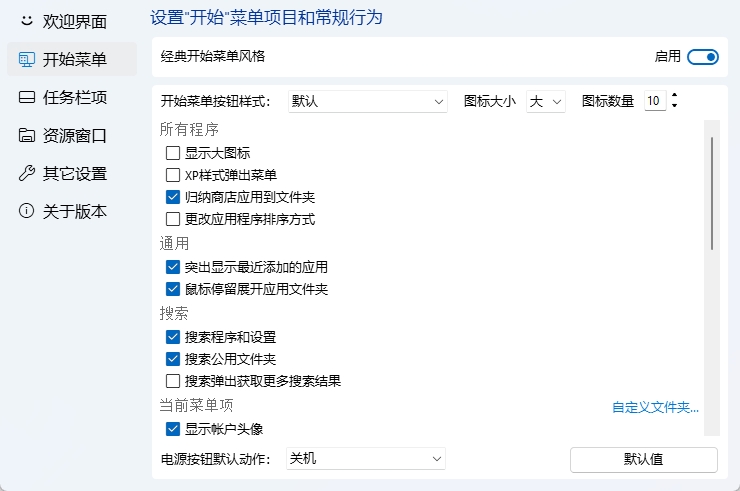Click the folder icon beside 资源窗口

click(x=26, y=135)
